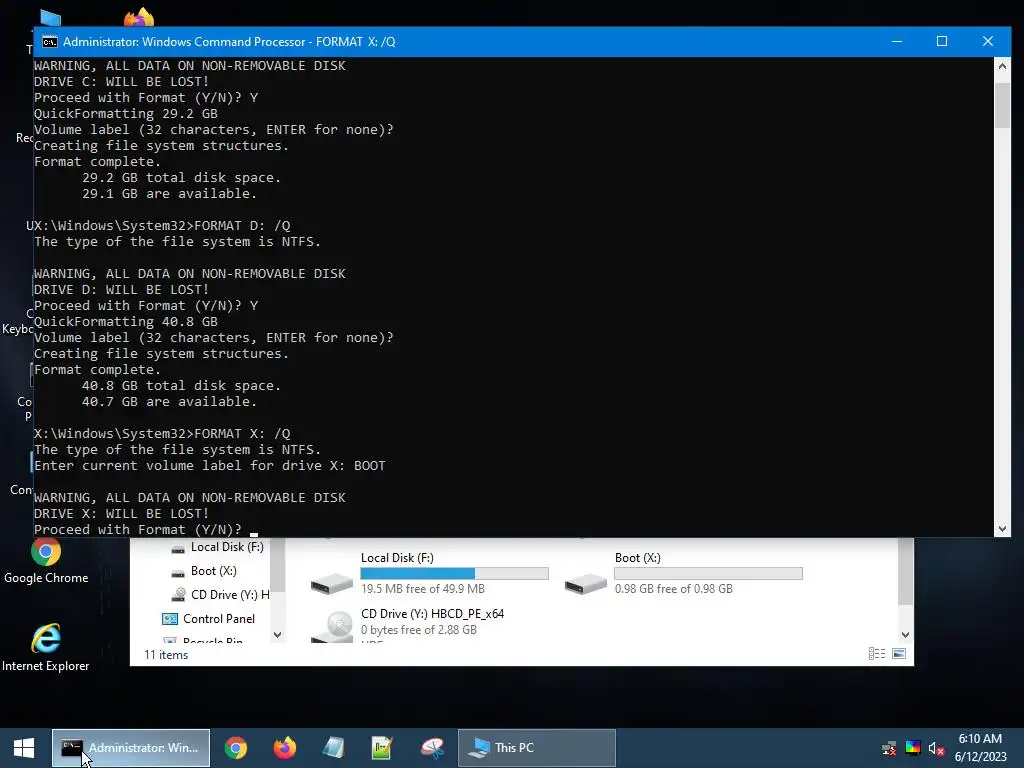Open the clock showing 6:10 AM
The width and height of the screenshot is (1024, 768).
click(x=980, y=748)
